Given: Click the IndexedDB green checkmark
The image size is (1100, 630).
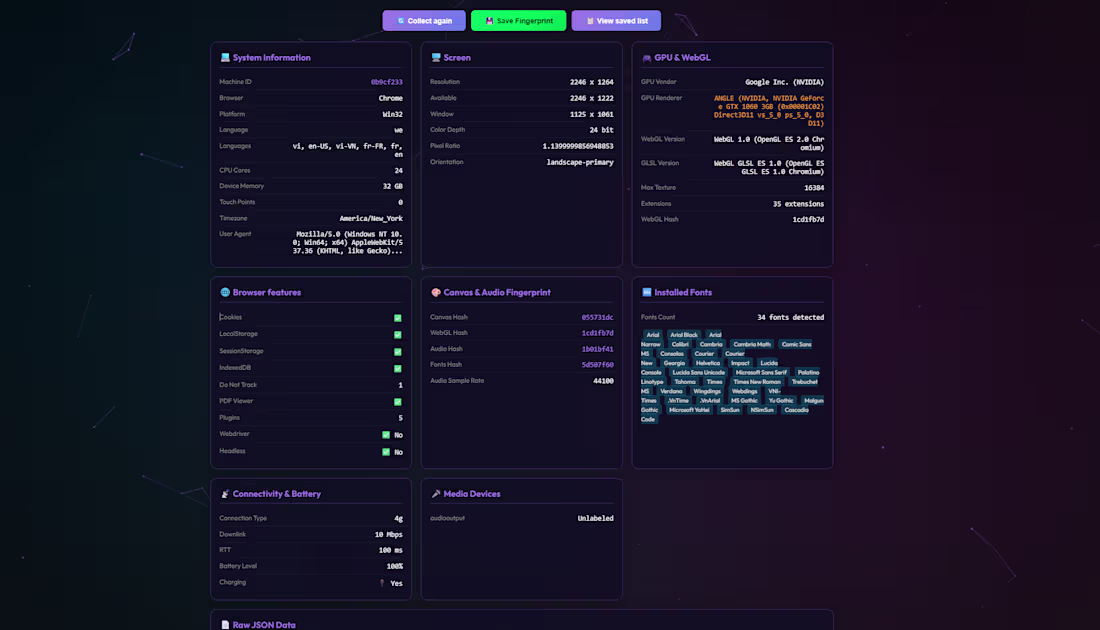Looking at the screenshot, I should pos(398,368).
